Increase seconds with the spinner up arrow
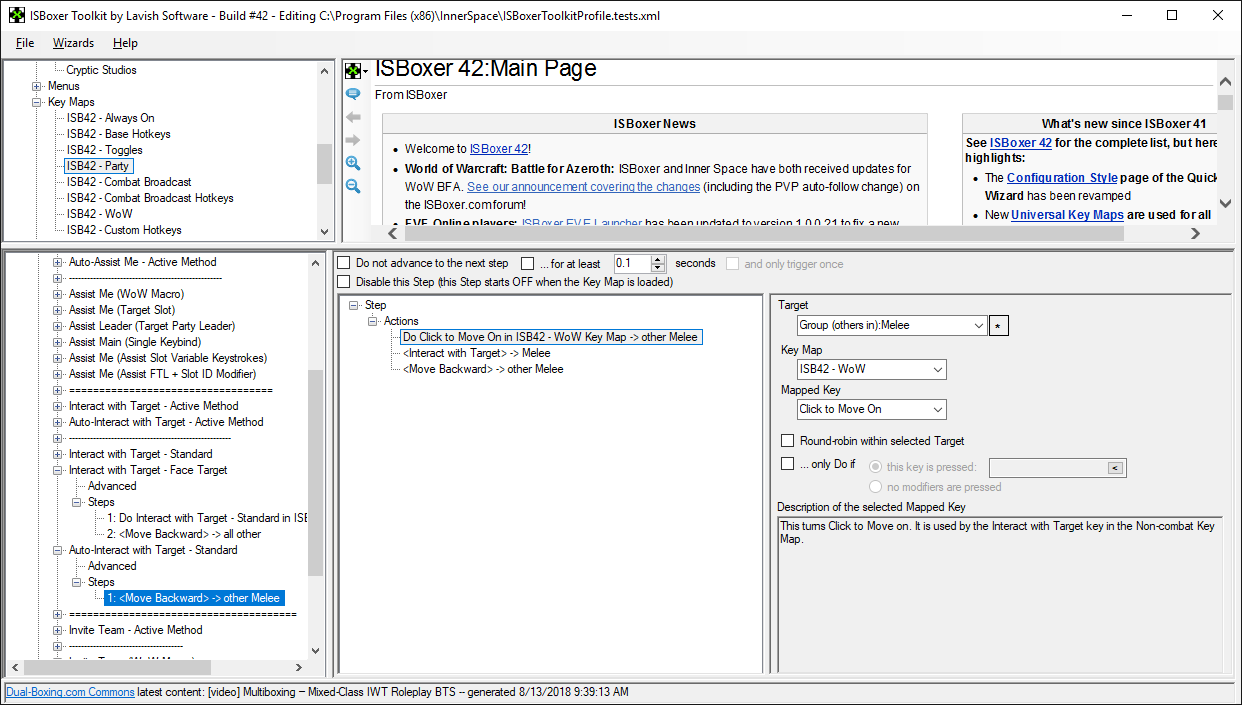The width and height of the screenshot is (1242, 705). click(657, 259)
